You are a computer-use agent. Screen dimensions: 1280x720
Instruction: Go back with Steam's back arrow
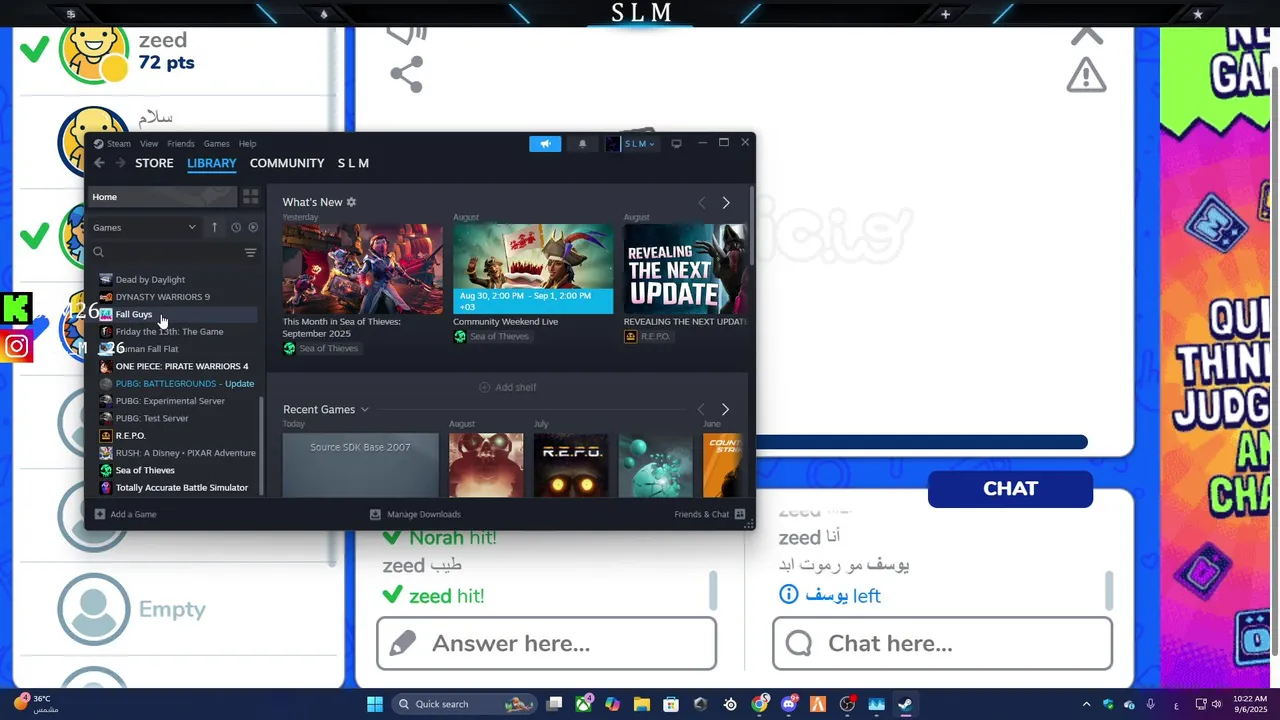click(99, 163)
